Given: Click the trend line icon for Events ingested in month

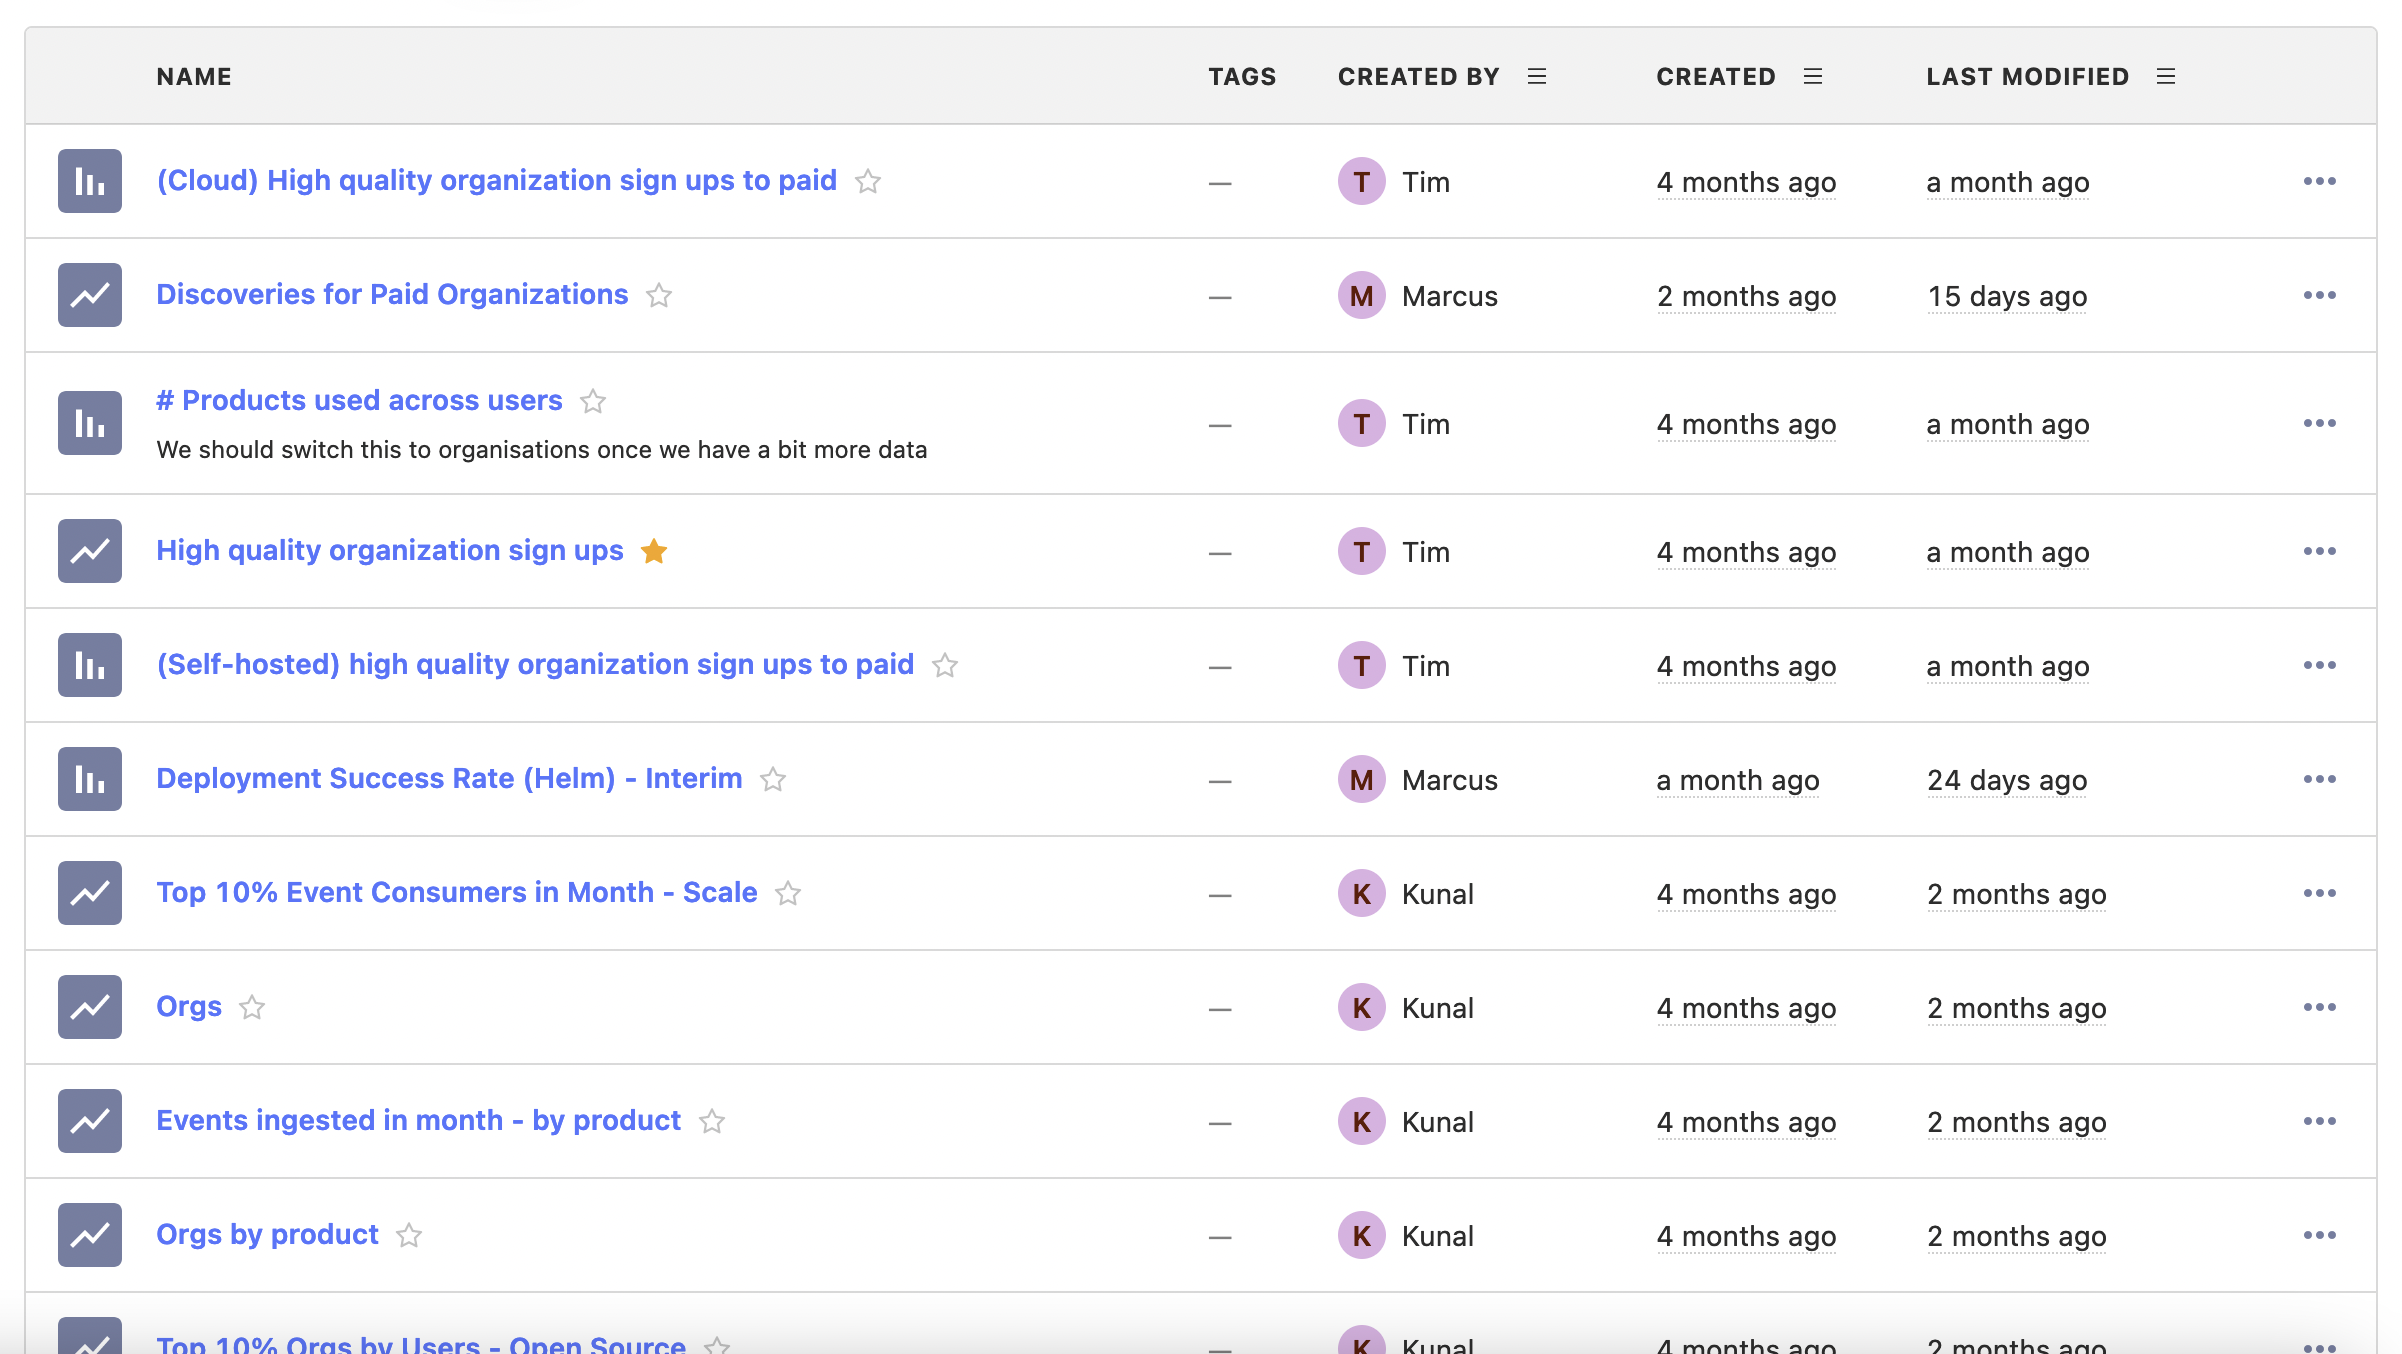Looking at the screenshot, I should [x=91, y=1121].
